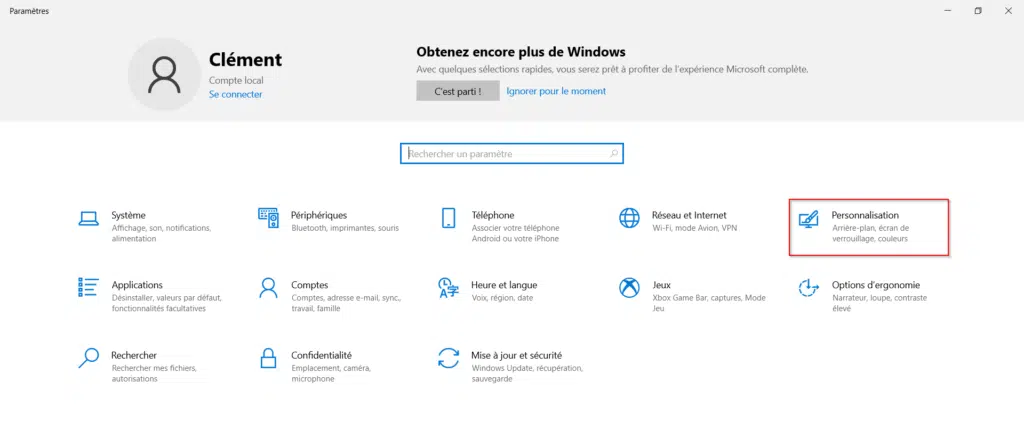Click the Mise à jour et sécurité heading
1024x430 pixels.
pyautogui.click(x=517, y=356)
